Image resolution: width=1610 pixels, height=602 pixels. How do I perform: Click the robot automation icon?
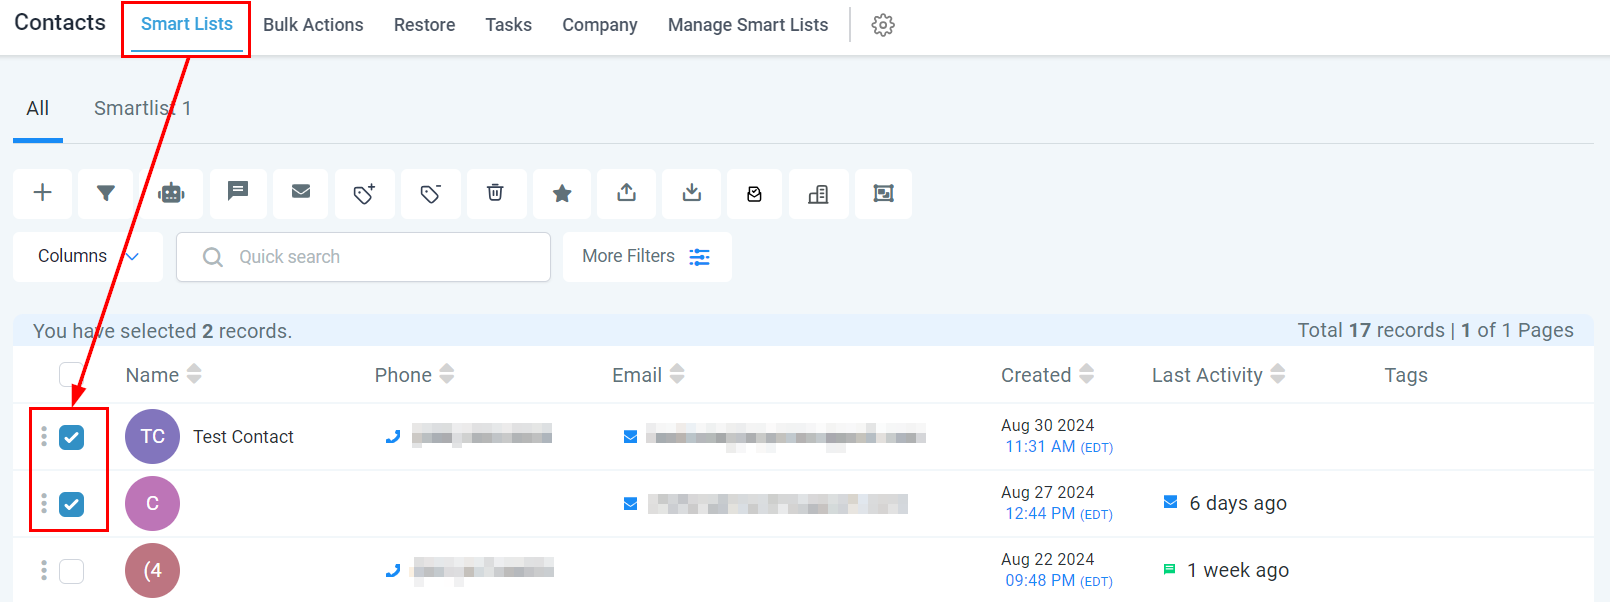172,193
